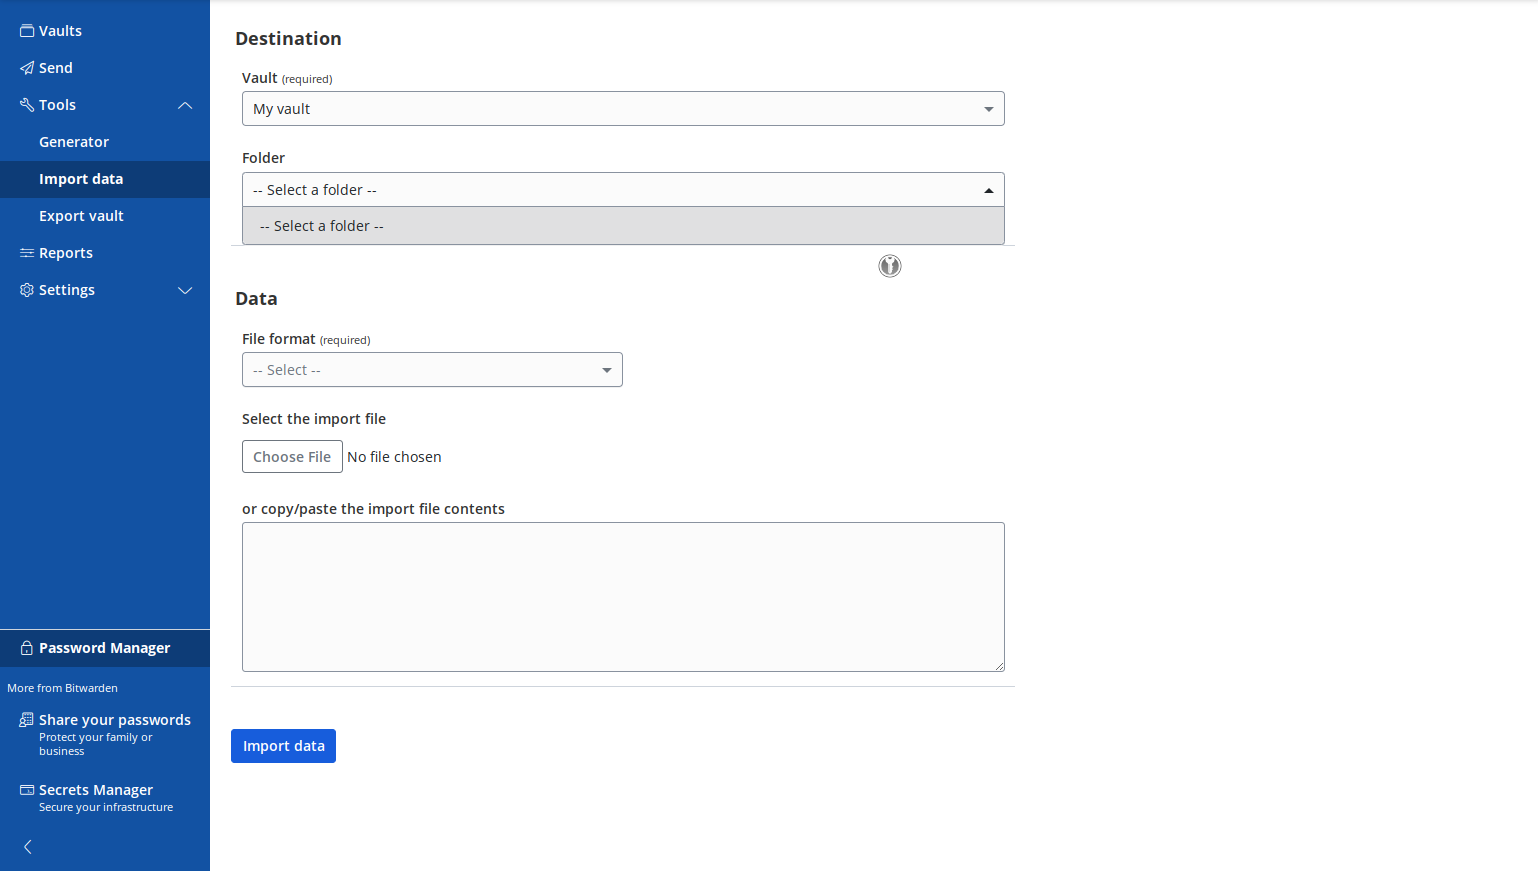This screenshot has height=871, width=1538.
Task: Click the Vaults icon in sidebar
Action: [x=27, y=31]
